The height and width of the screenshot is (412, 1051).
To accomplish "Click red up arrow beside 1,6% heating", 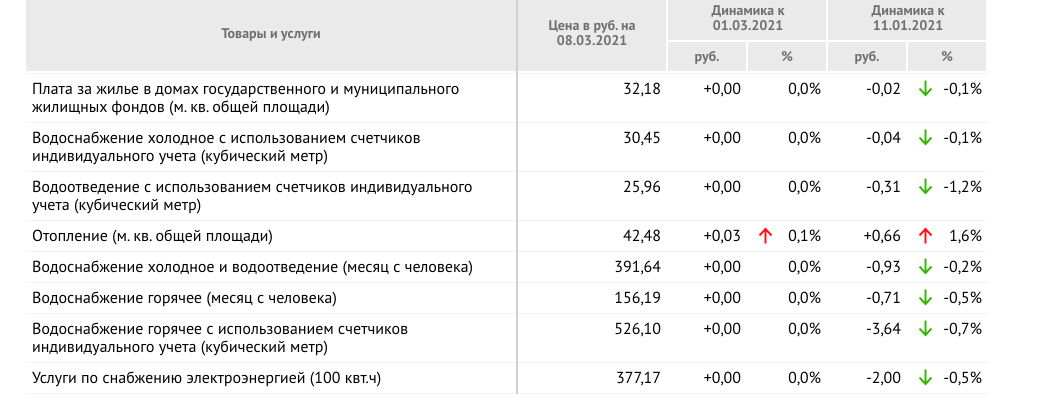I will 925,236.
